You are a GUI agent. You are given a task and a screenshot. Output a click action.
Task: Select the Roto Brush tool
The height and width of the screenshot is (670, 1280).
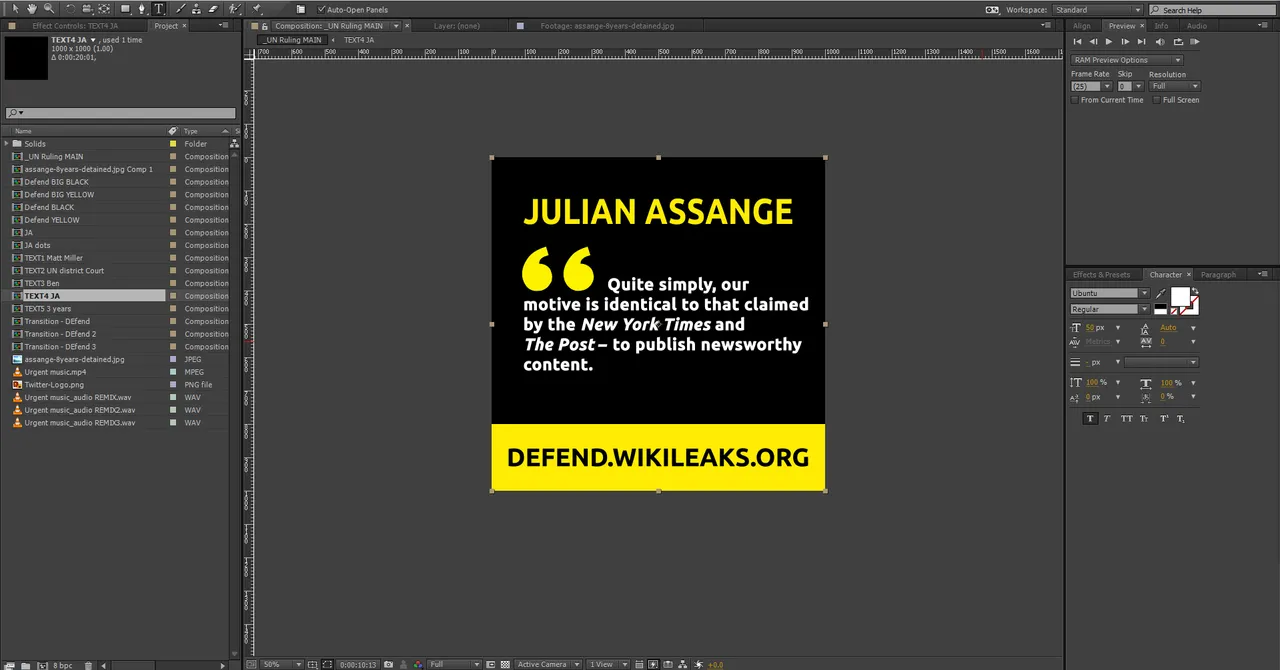coord(235,9)
